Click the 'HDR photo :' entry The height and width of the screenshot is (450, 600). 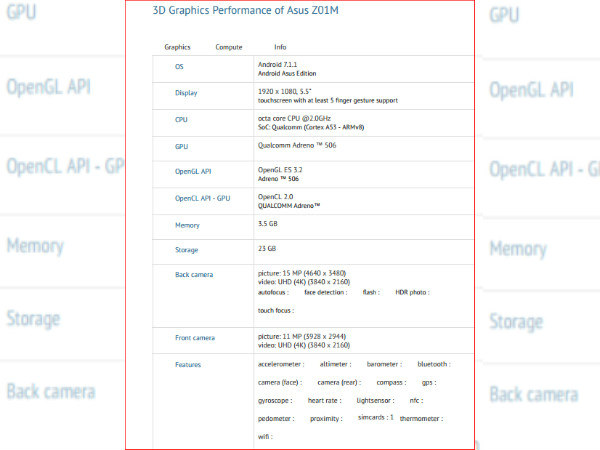pos(412,292)
